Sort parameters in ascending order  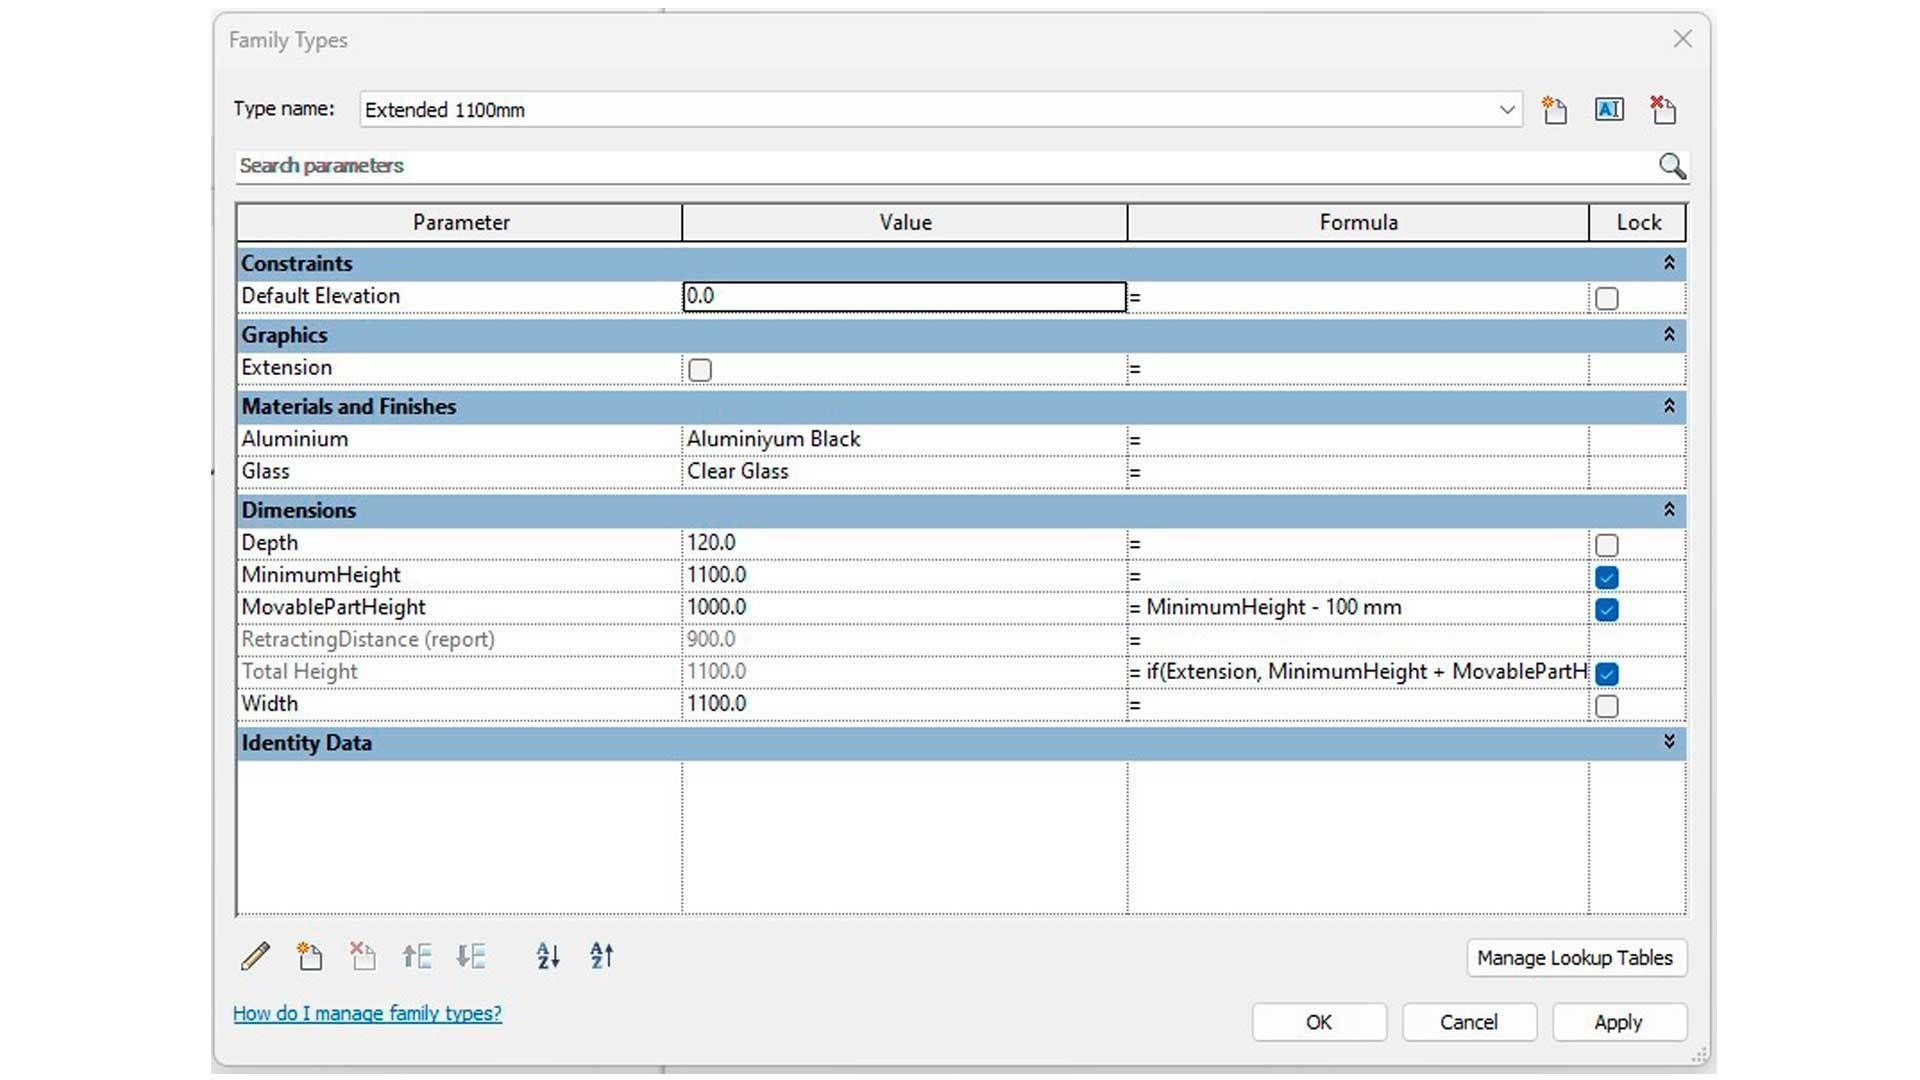click(548, 957)
